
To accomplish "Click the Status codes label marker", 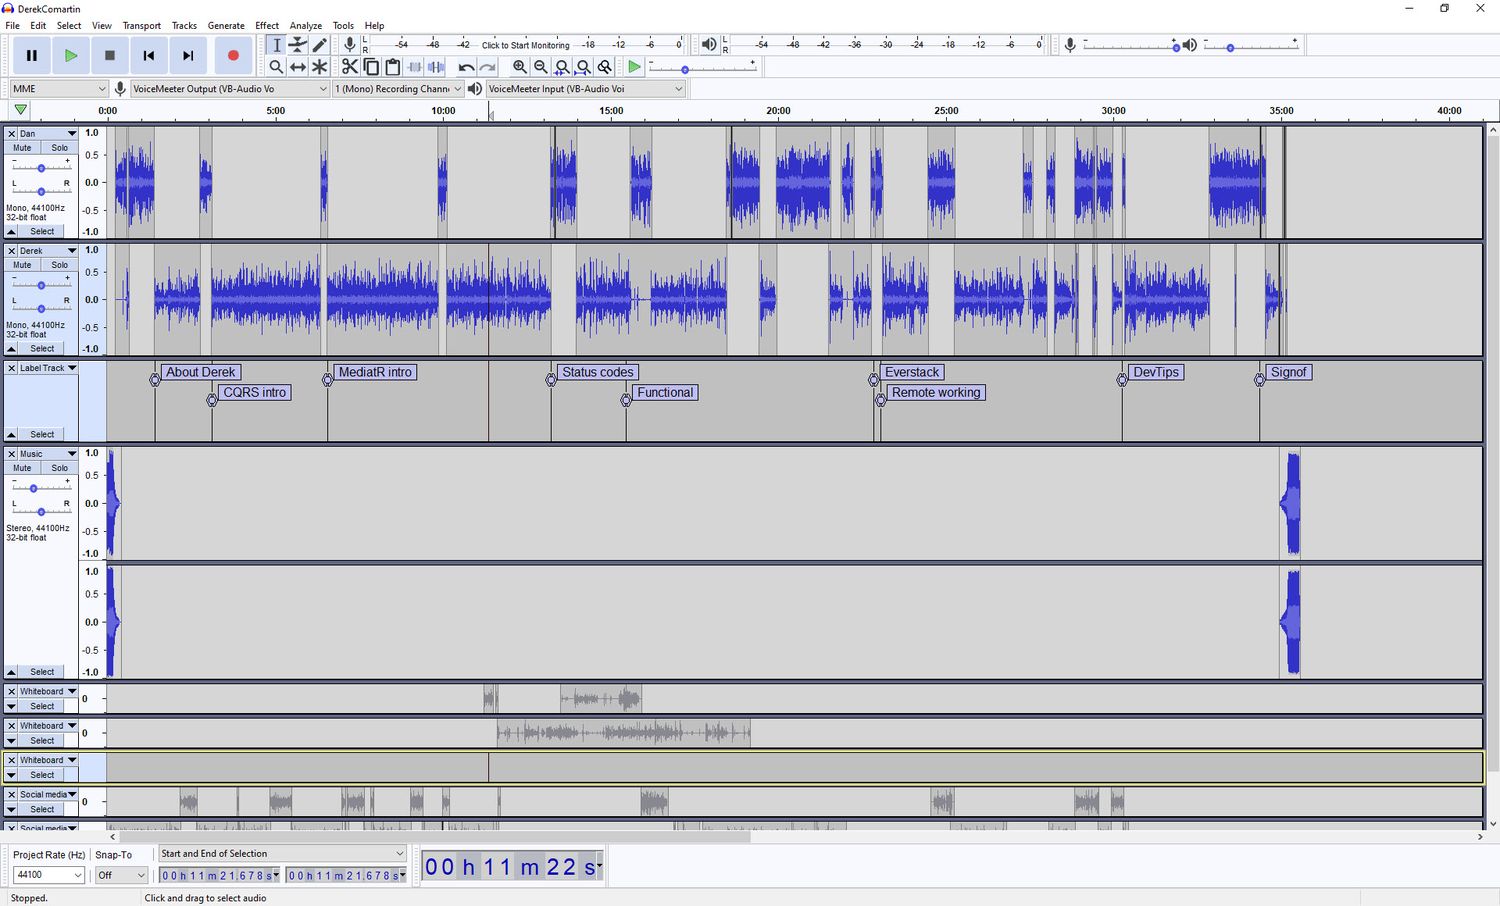I will point(597,372).
